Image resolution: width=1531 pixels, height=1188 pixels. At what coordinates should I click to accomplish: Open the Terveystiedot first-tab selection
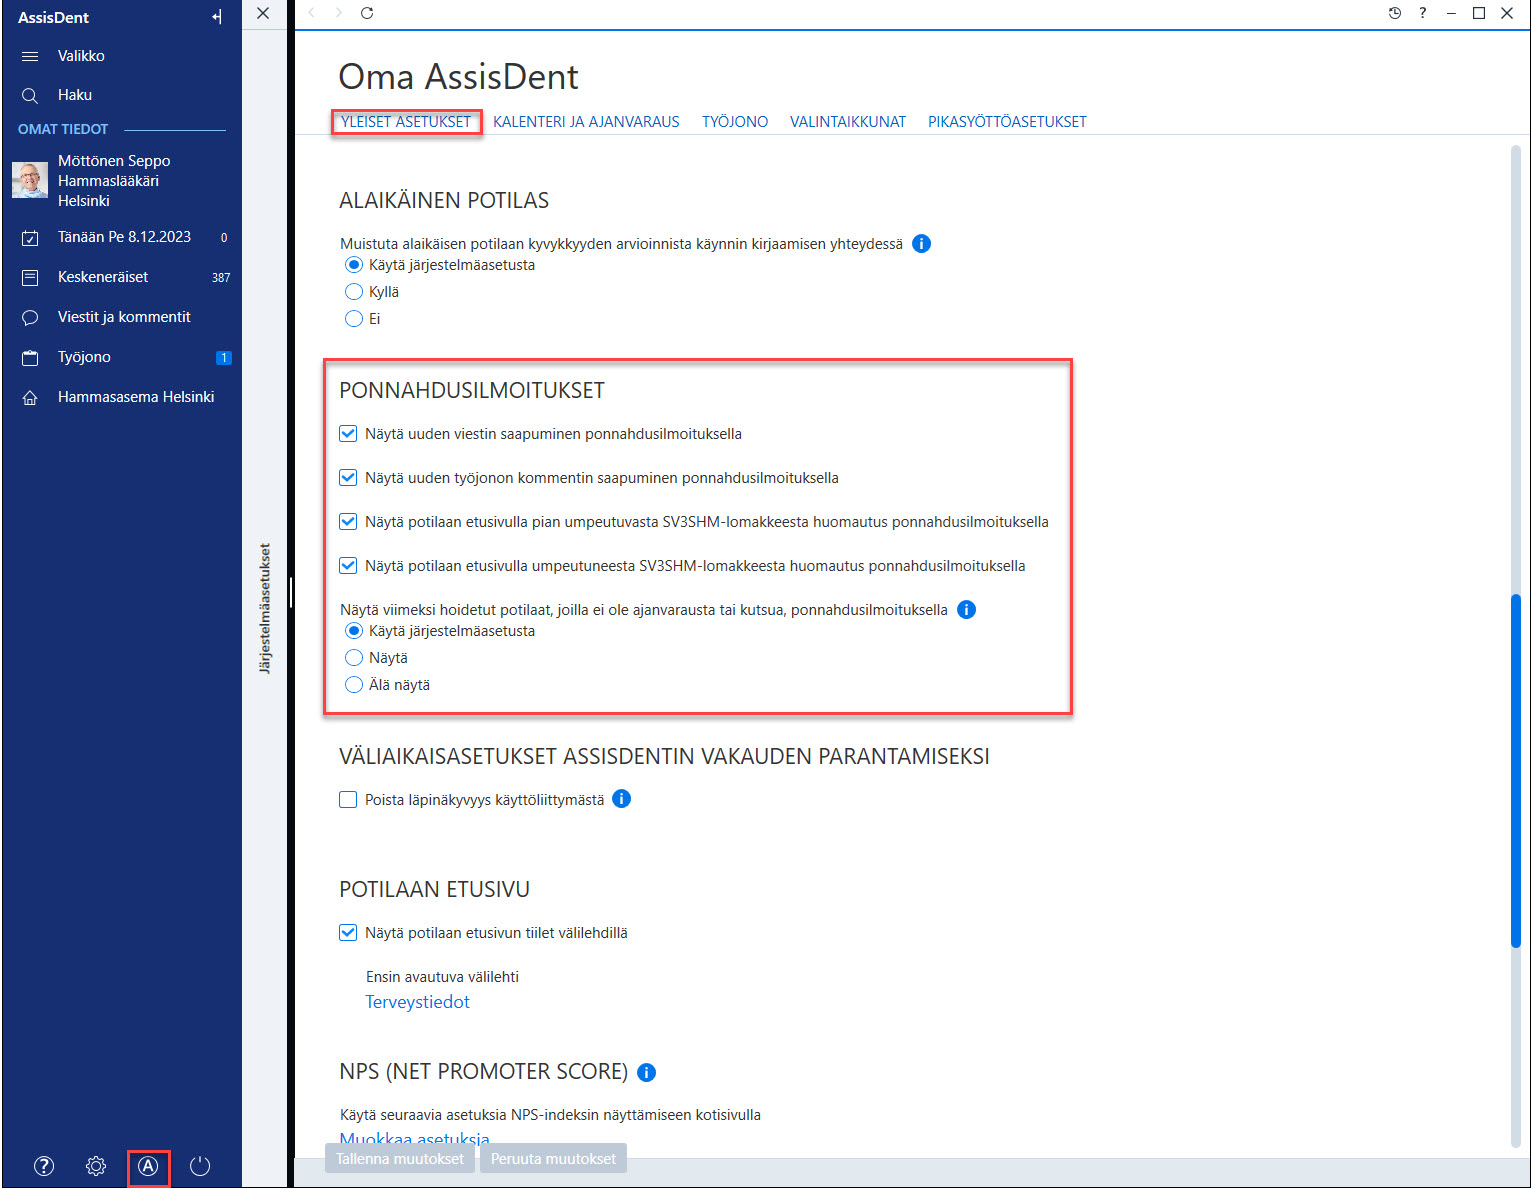(418, 1002)
